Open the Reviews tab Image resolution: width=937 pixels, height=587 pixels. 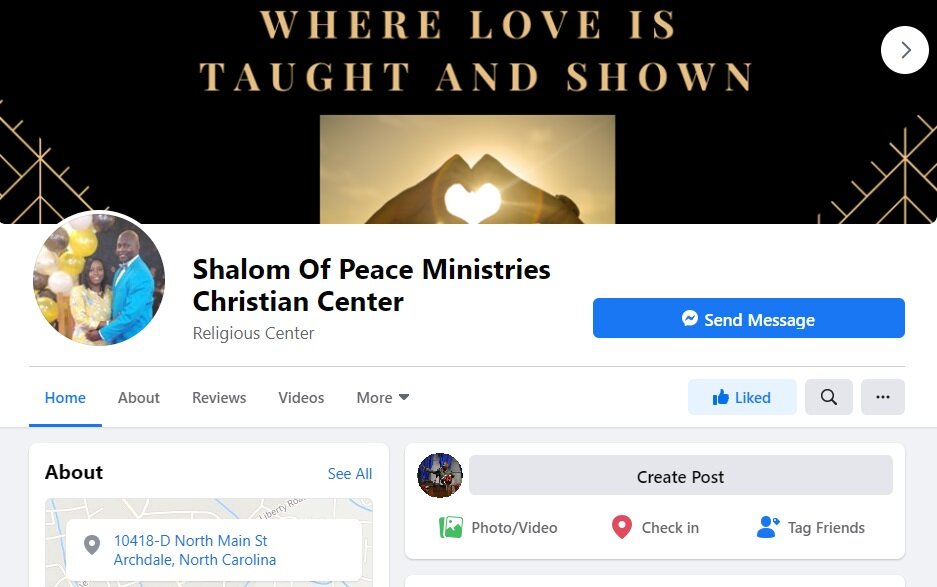coord(219,398)
